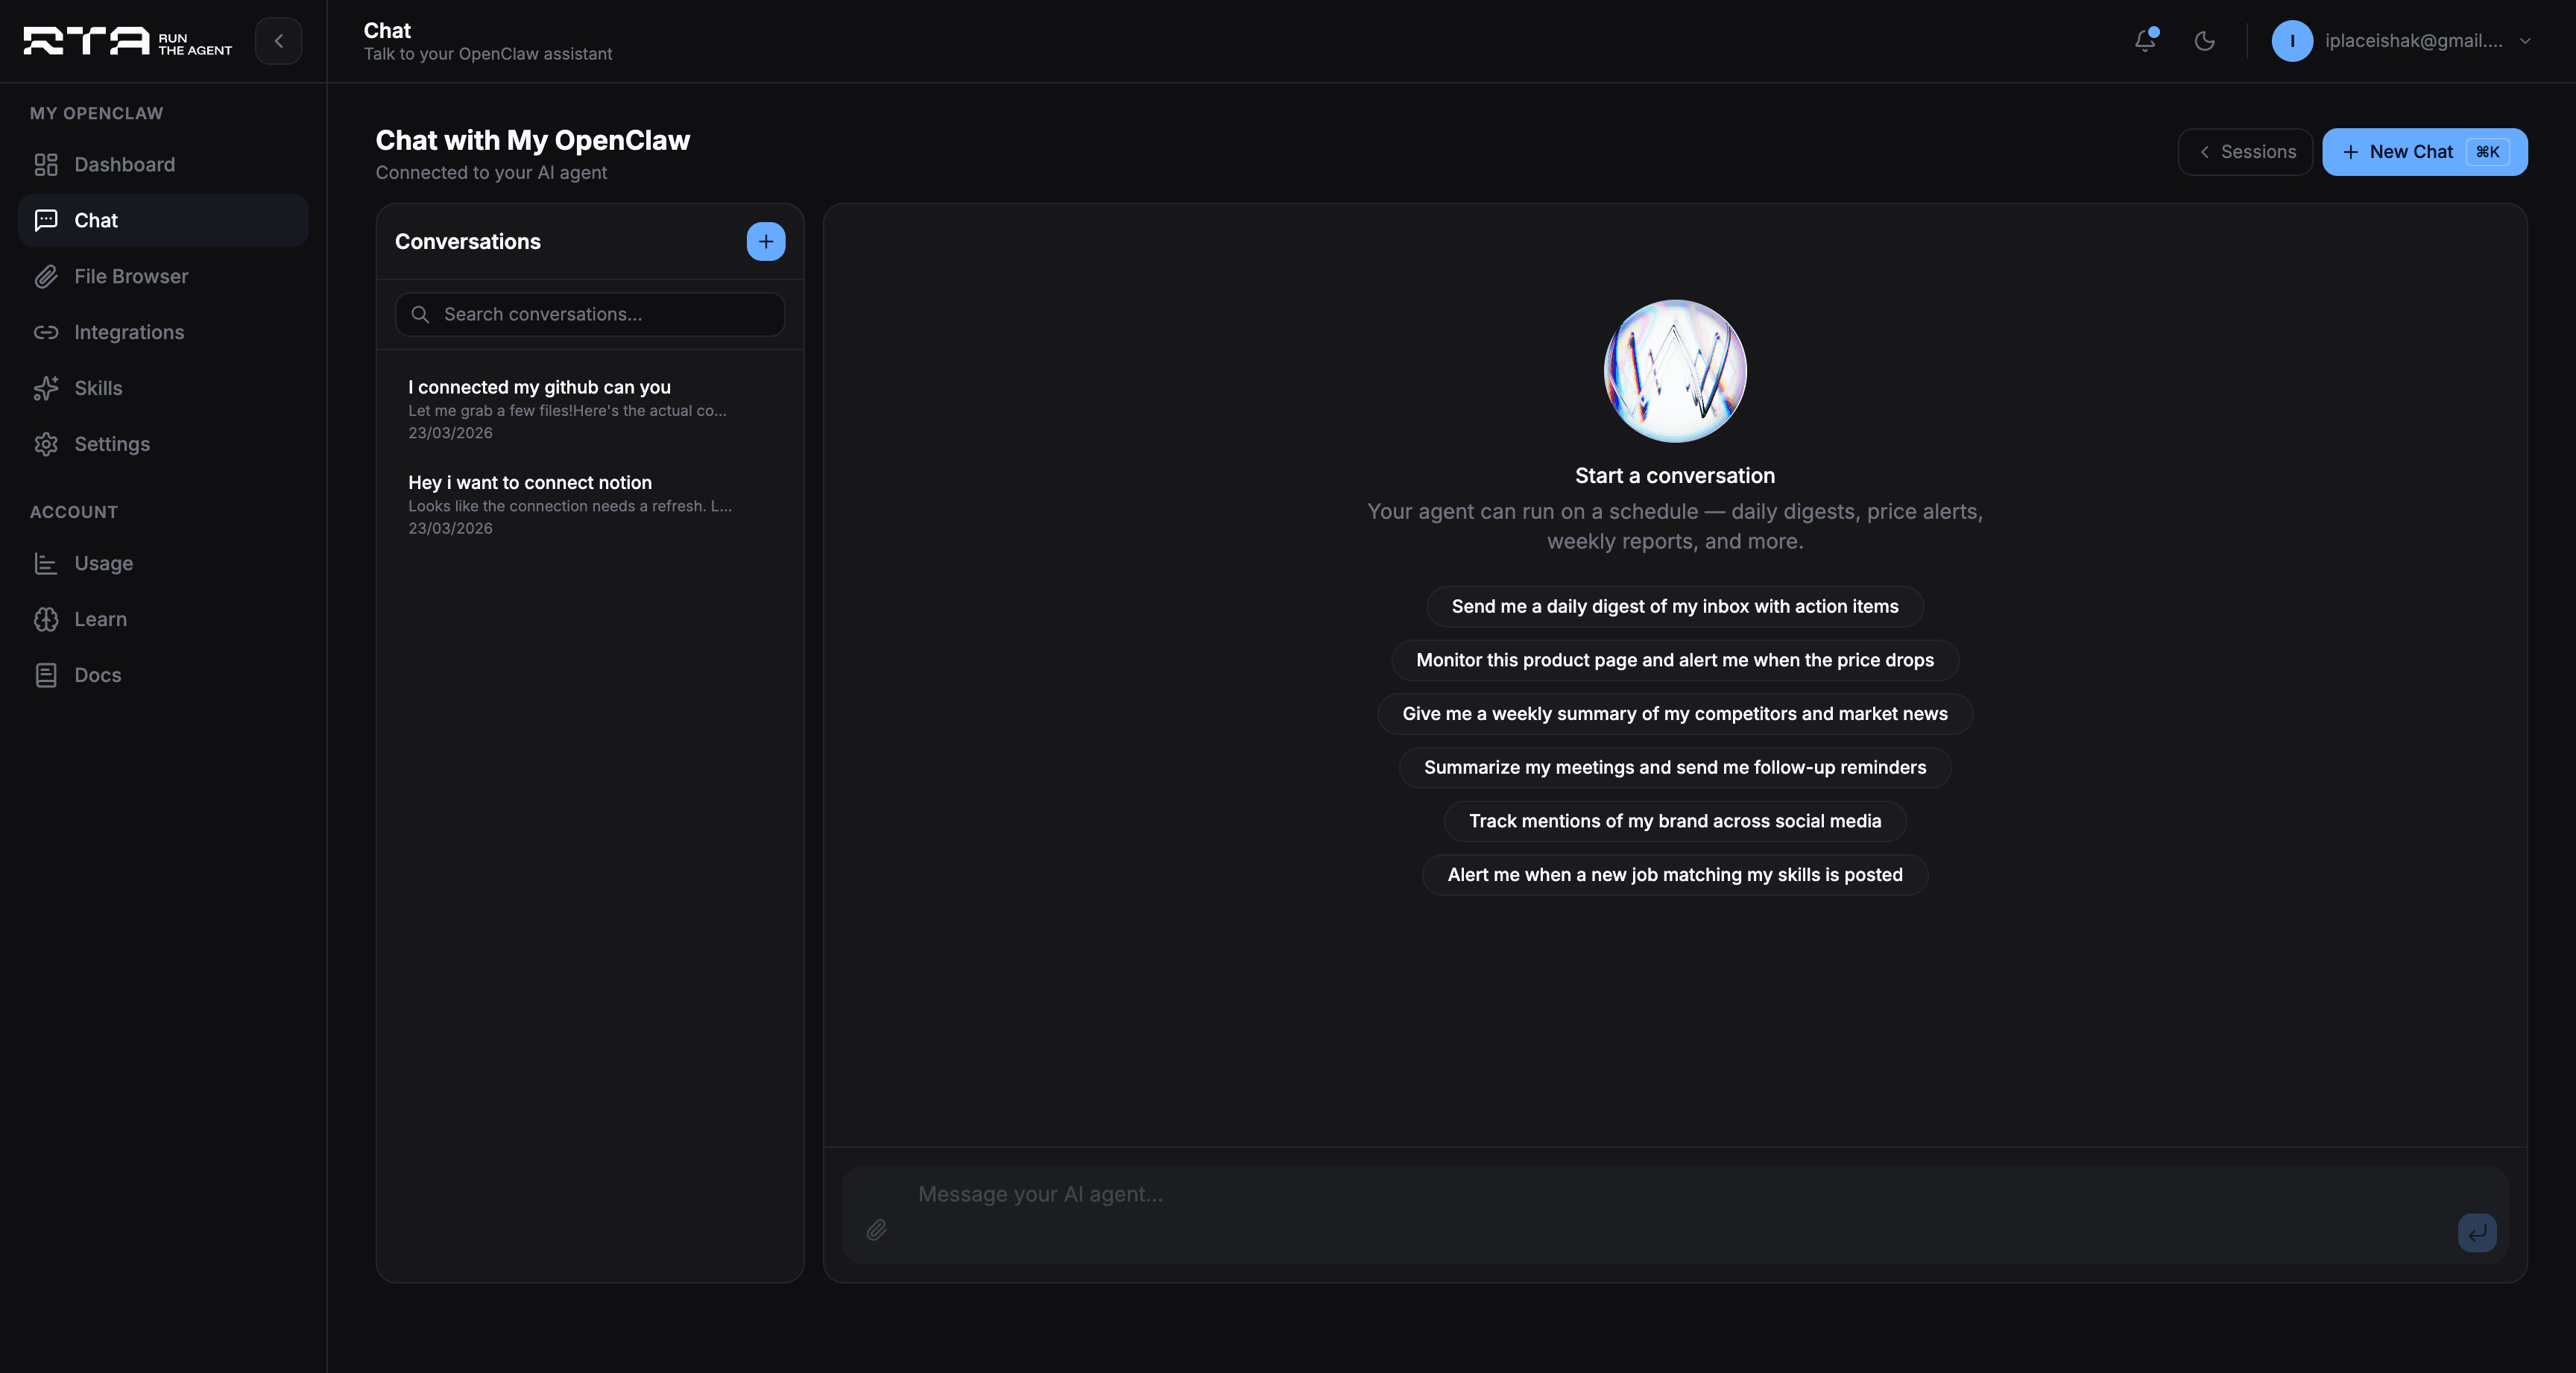
Task: Choose the track brand mentions suggestion
Action: [x=1675, y=821]
